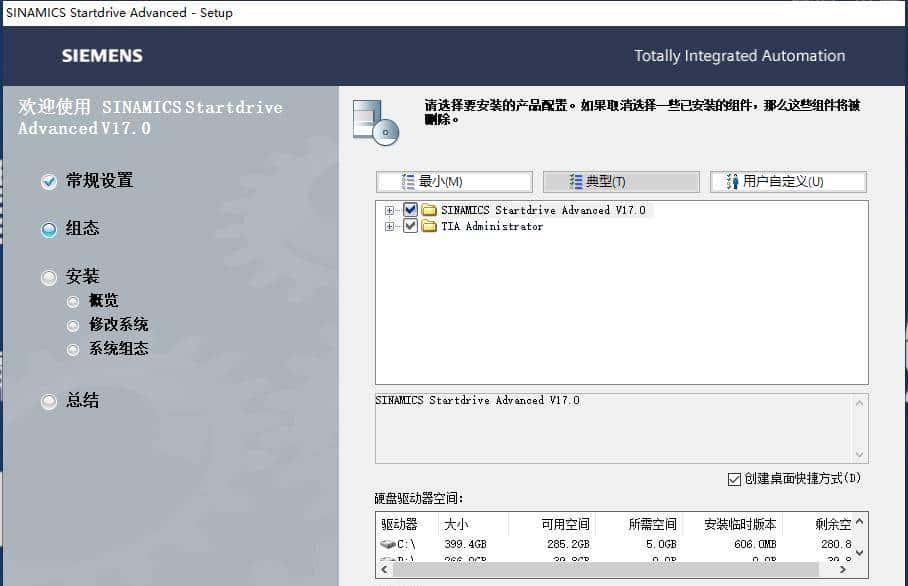This screenshot has width=908, height=586.
Task: Expand the SINAMICS Startdrive Advanced V17.0 node
Action: [x=390, y=210]
